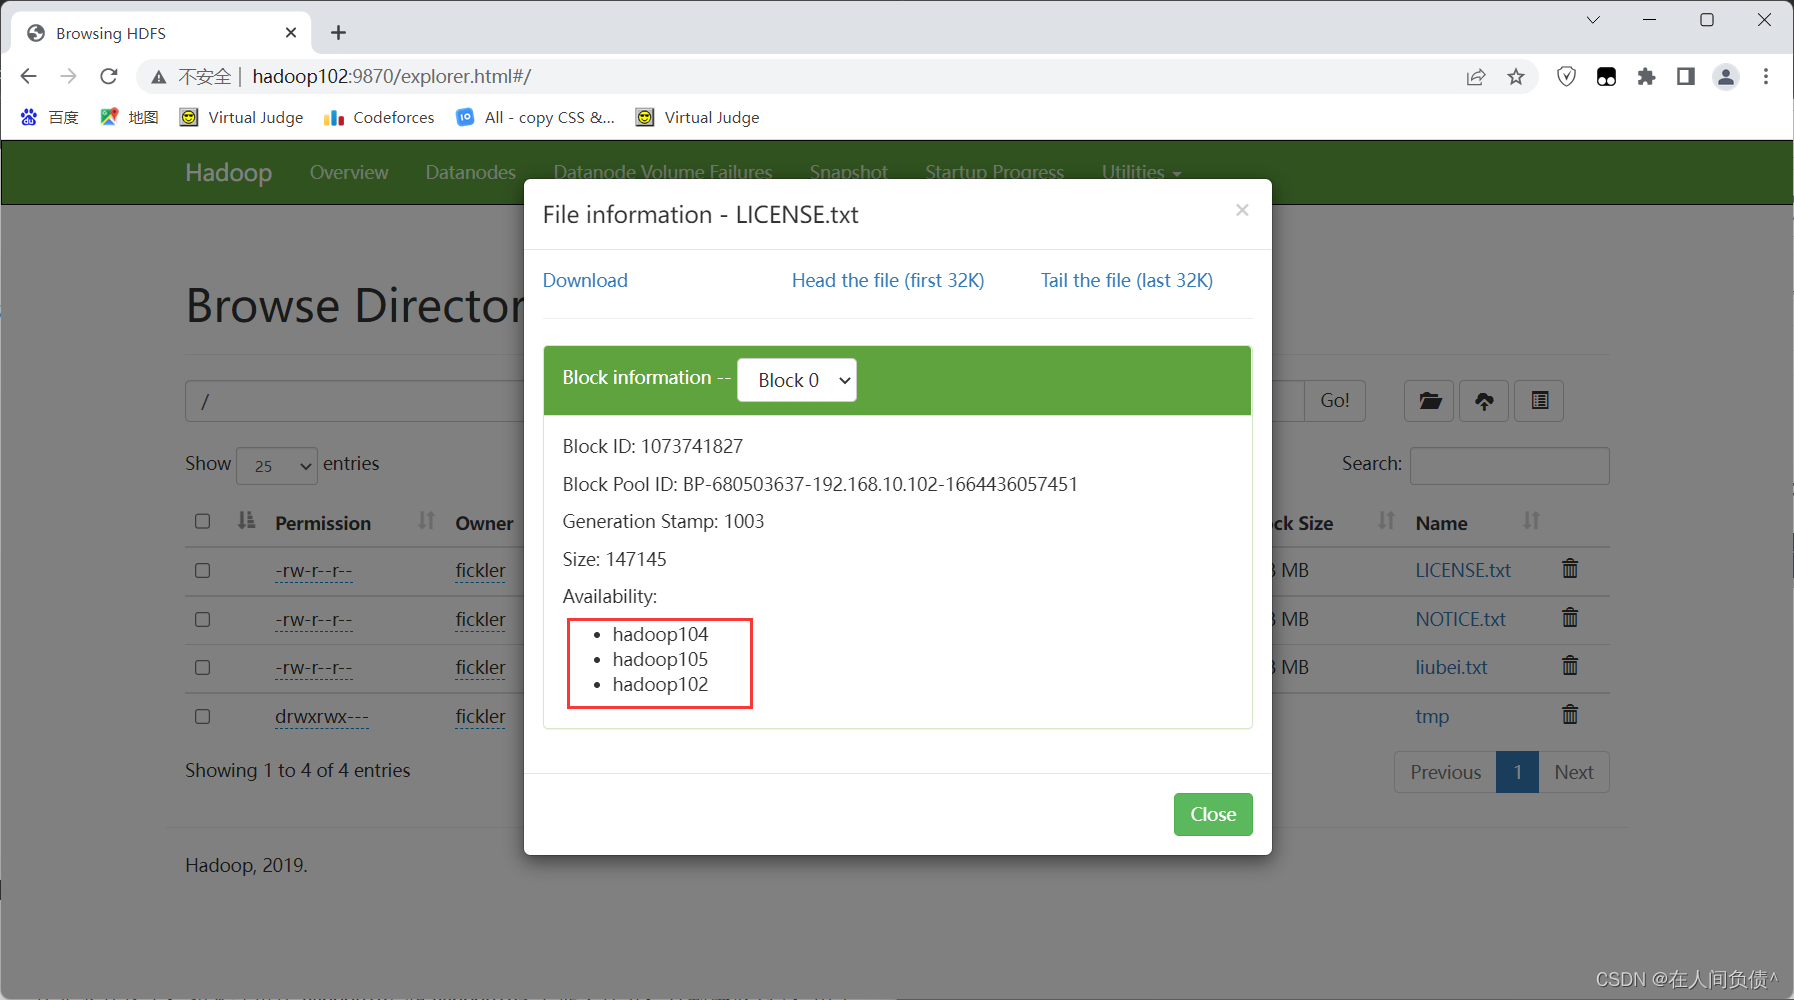The image size is (1794, 1000).
Task: Go back in browser history
Action: click(29, 76)
